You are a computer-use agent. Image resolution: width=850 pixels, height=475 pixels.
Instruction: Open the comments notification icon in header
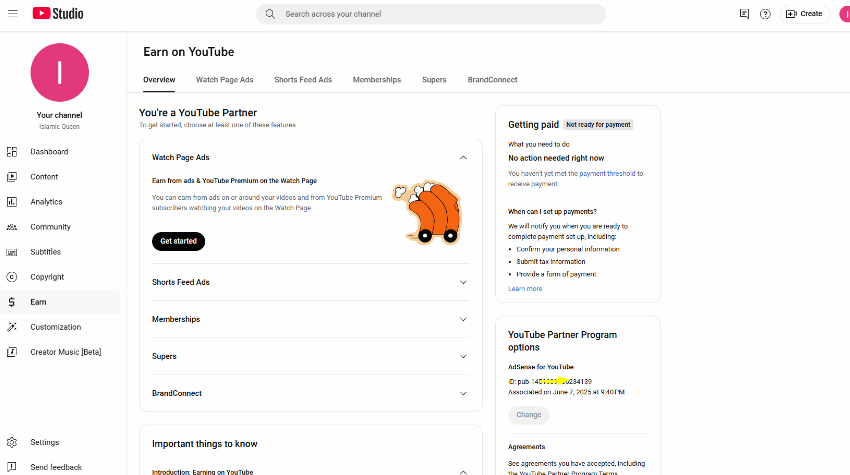tap(744, 14)
